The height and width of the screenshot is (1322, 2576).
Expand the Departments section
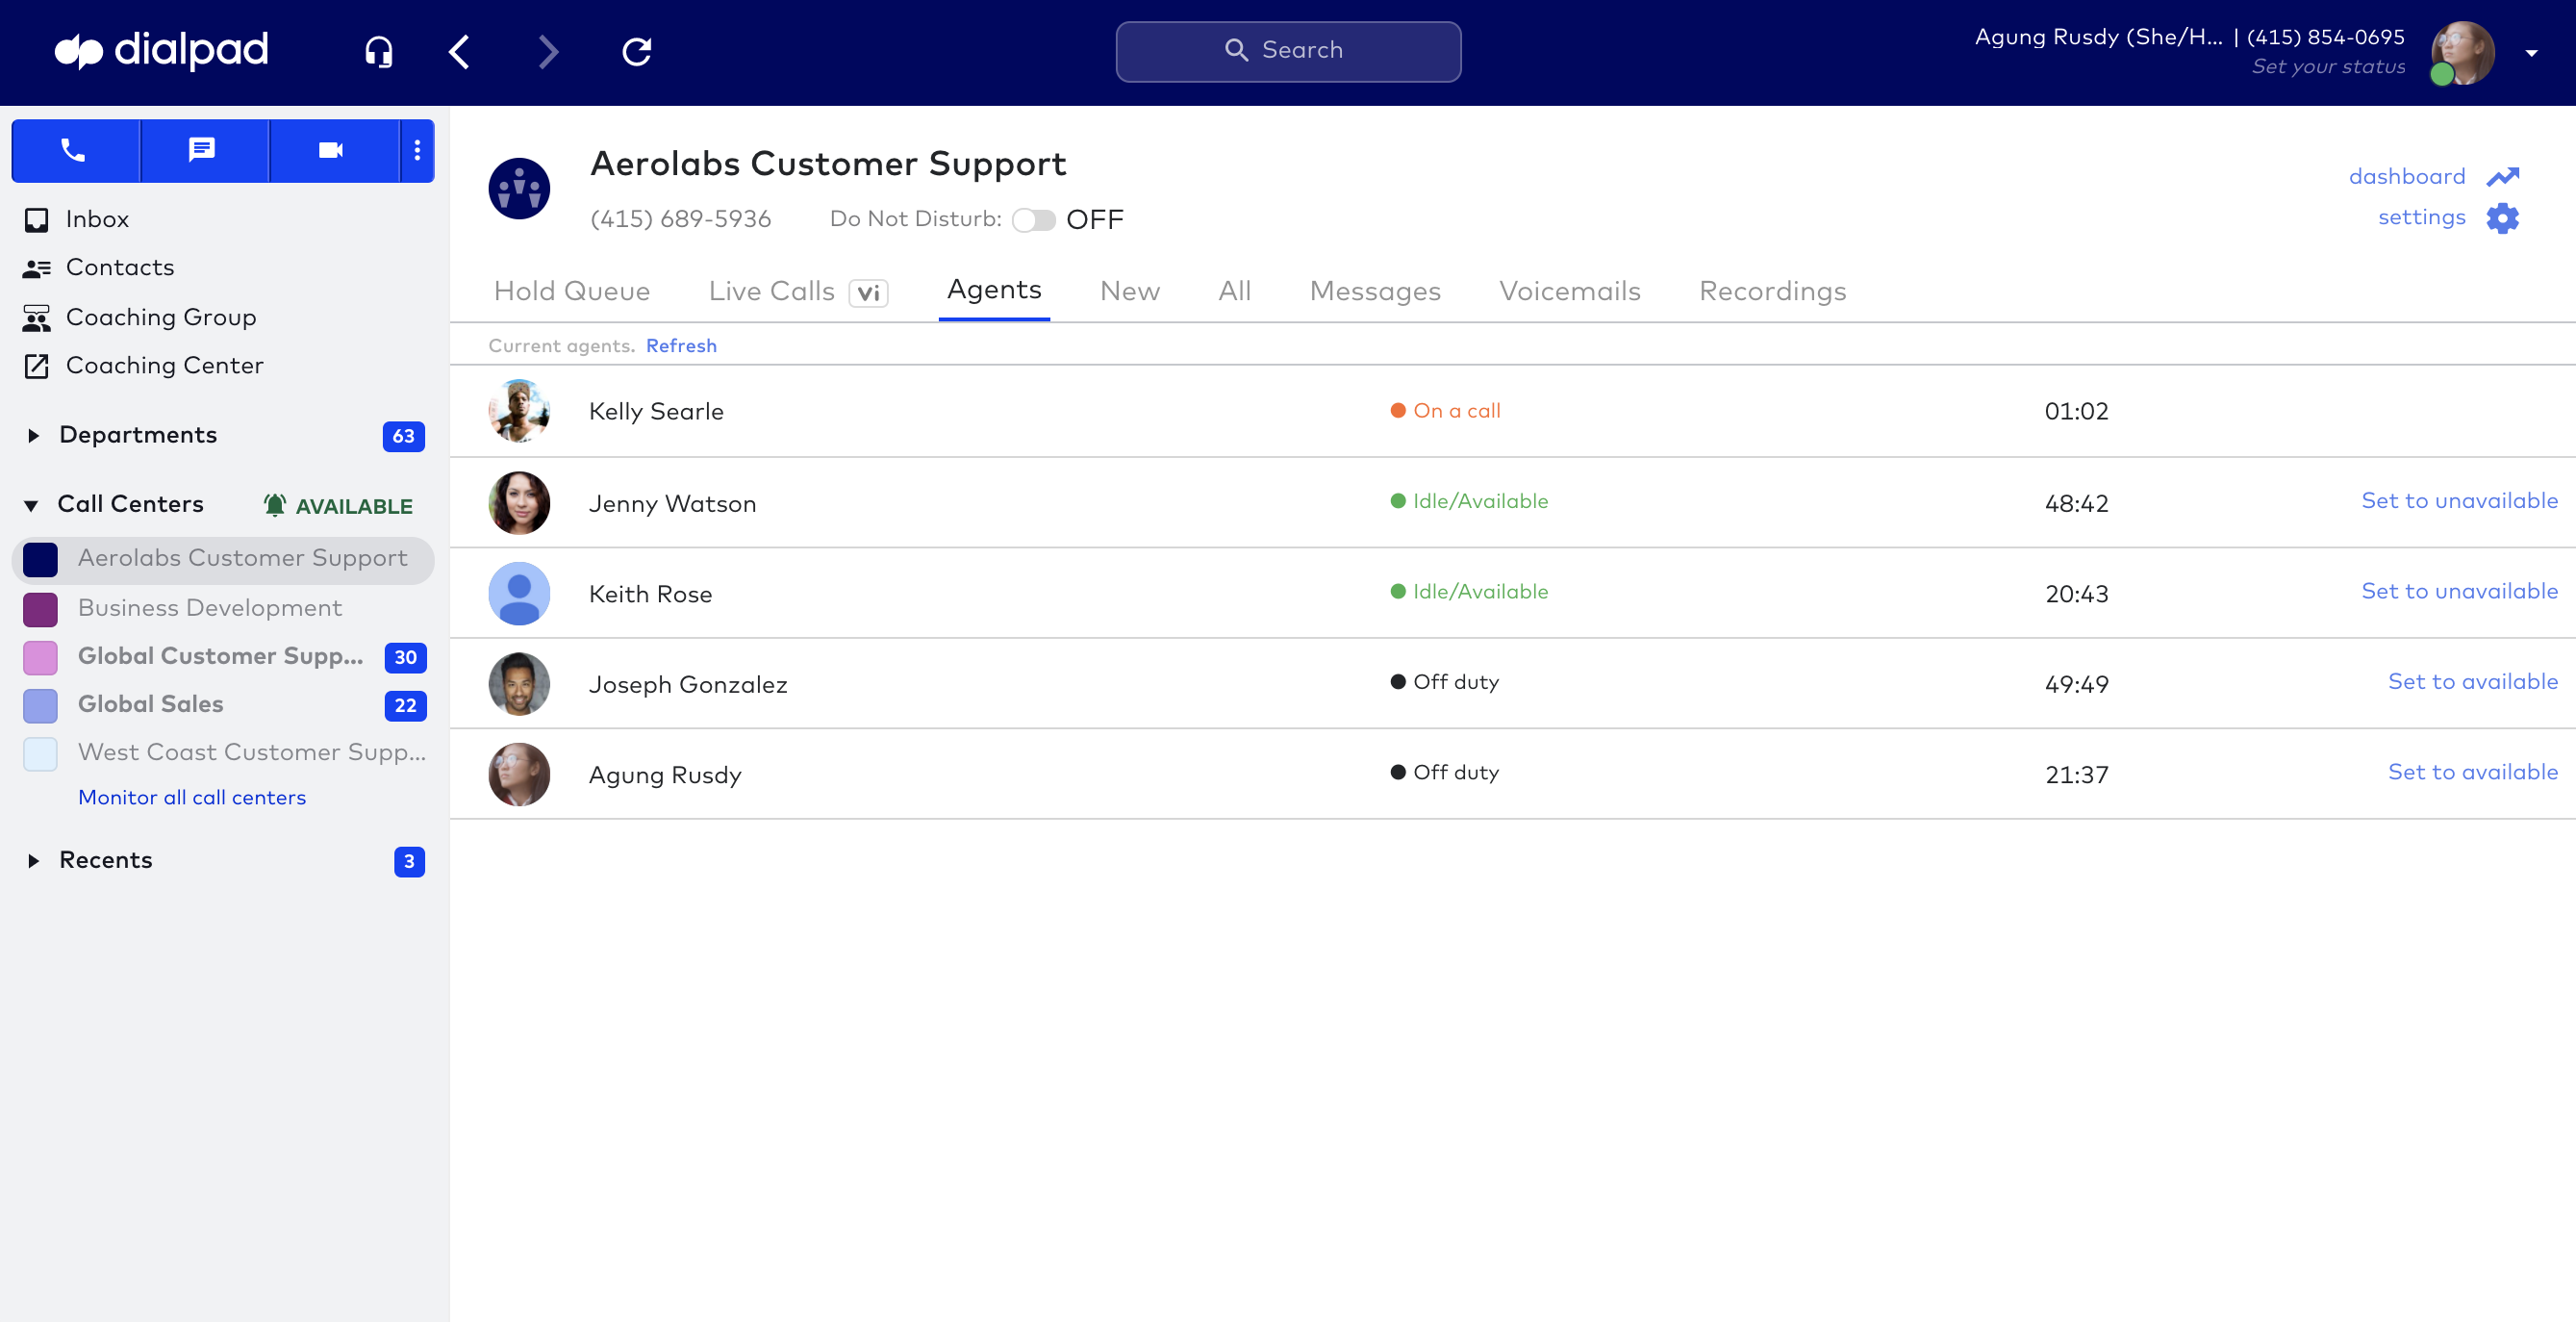pyautogui.click(x=33, y=435)
